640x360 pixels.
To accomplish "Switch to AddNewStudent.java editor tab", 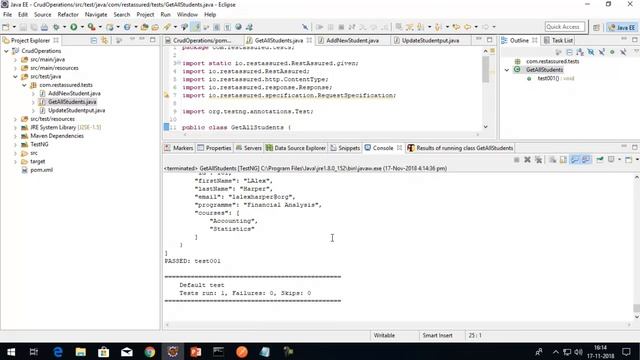I will (352, 40).
